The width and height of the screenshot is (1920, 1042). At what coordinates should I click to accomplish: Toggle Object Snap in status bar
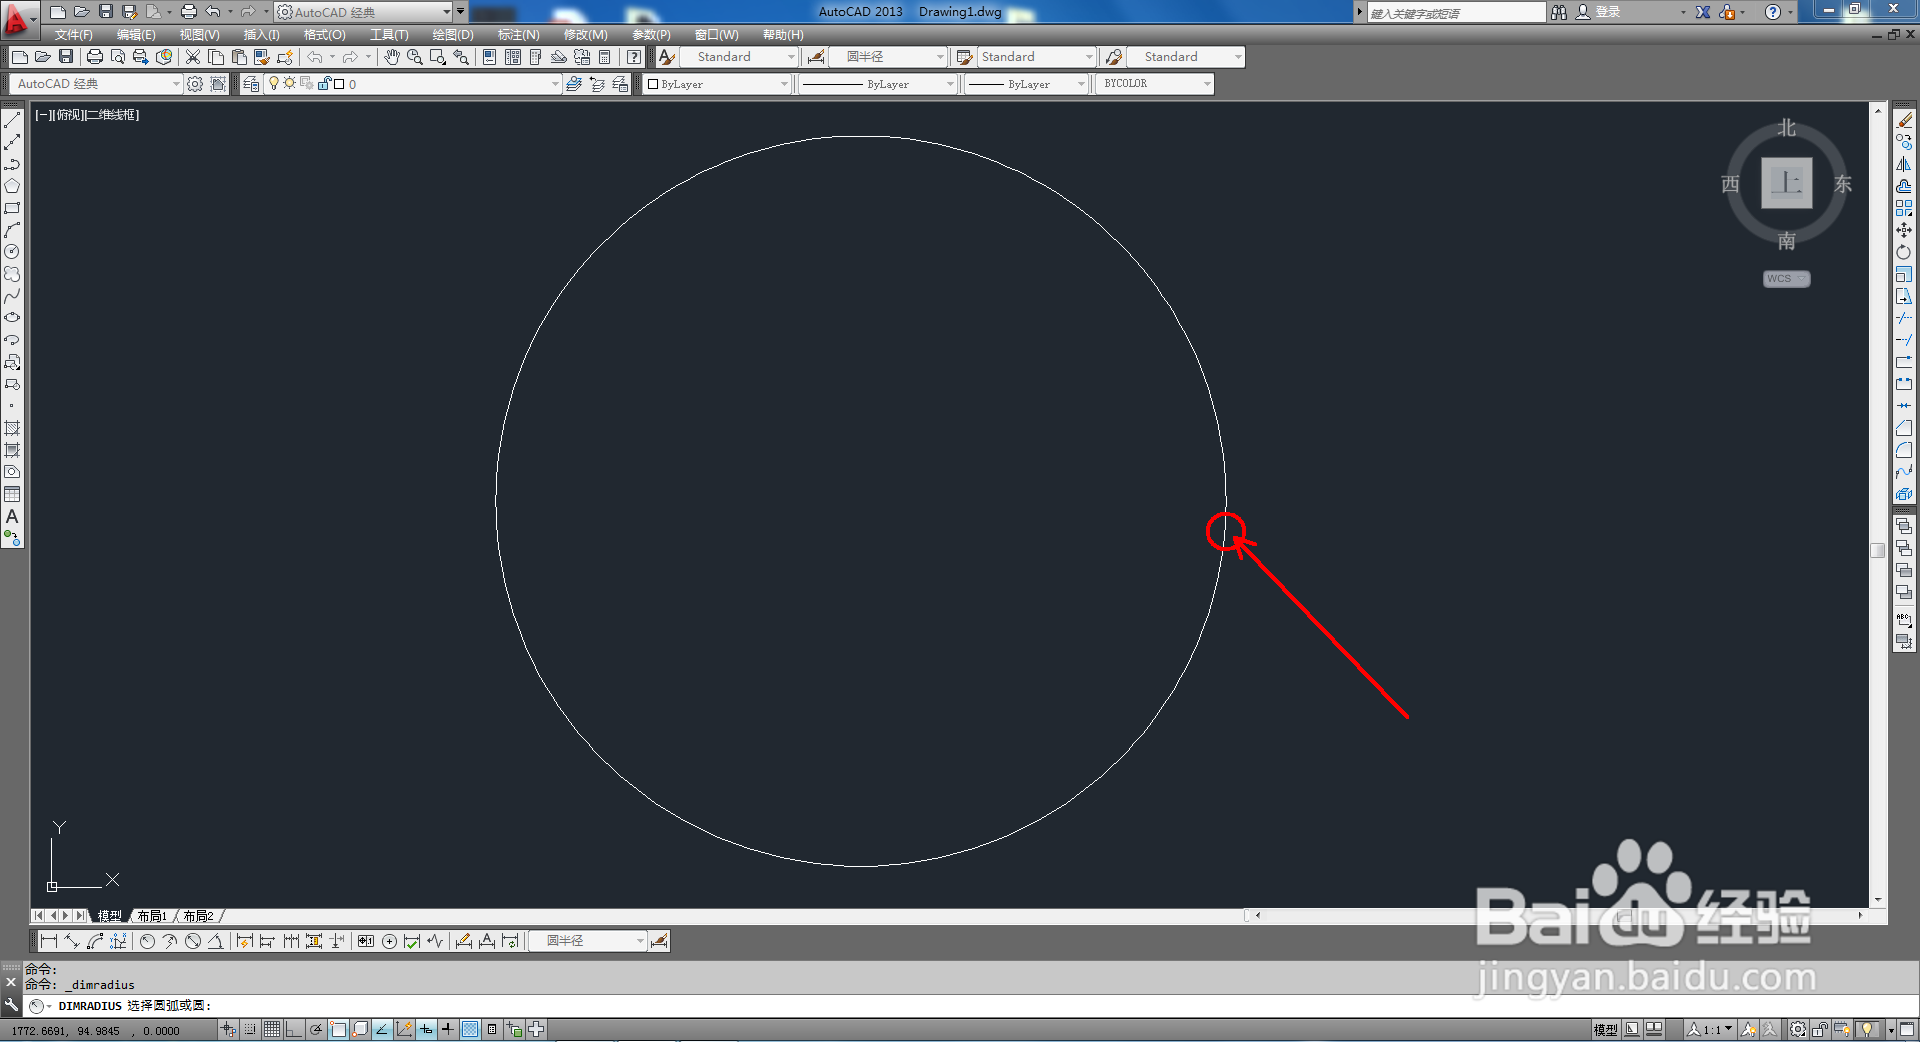[x=338, y=1029]
